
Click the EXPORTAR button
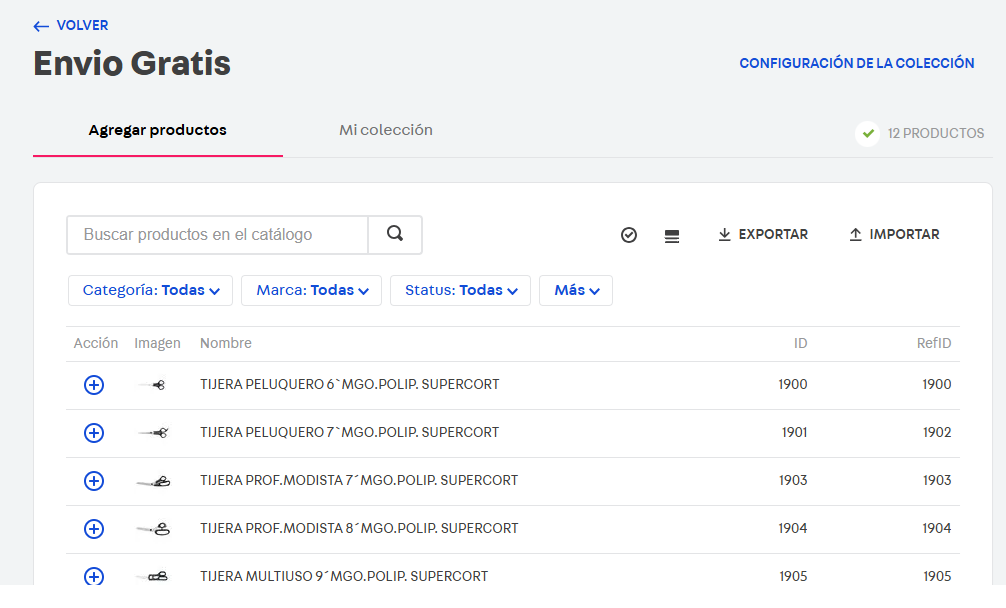pos(763,235)
